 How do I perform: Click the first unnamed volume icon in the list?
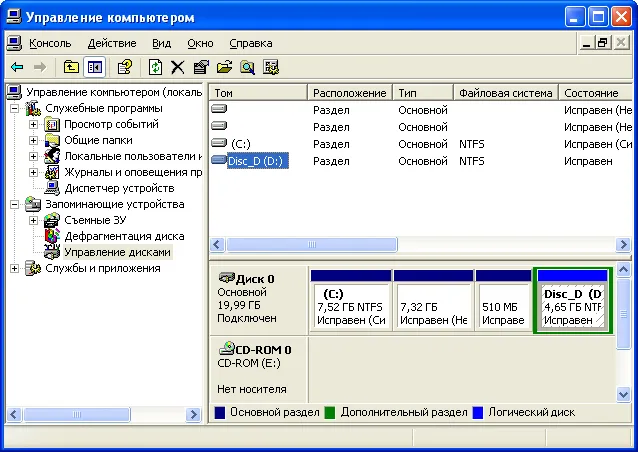click(x=219, y=109)
